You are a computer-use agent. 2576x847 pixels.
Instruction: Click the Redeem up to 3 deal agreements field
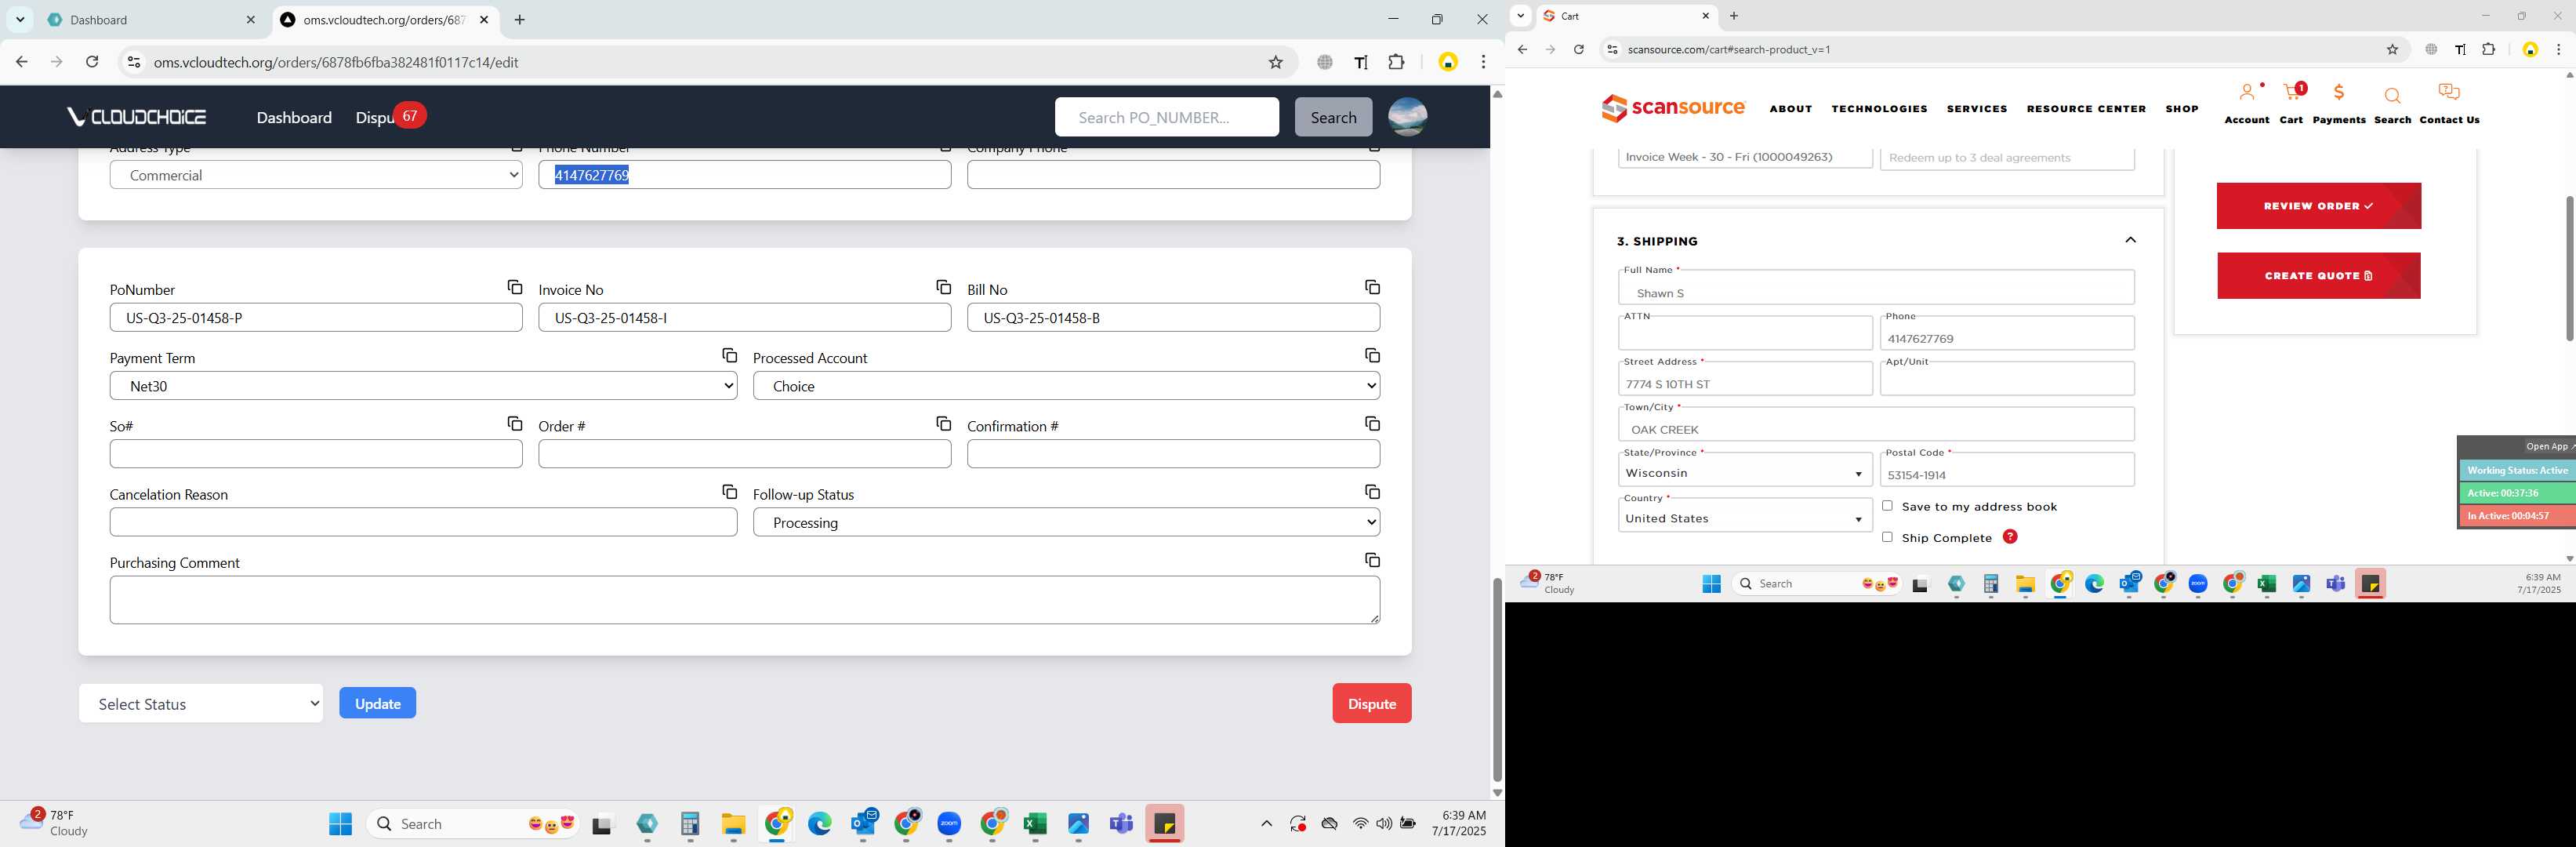tap(2007, 158)
